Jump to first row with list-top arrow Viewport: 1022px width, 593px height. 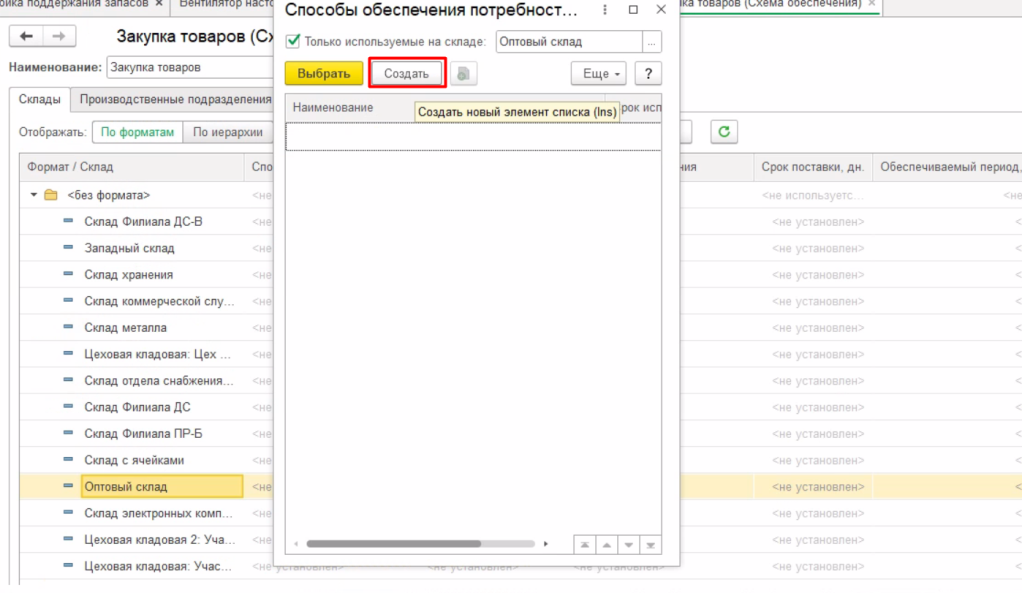point(583,545)
